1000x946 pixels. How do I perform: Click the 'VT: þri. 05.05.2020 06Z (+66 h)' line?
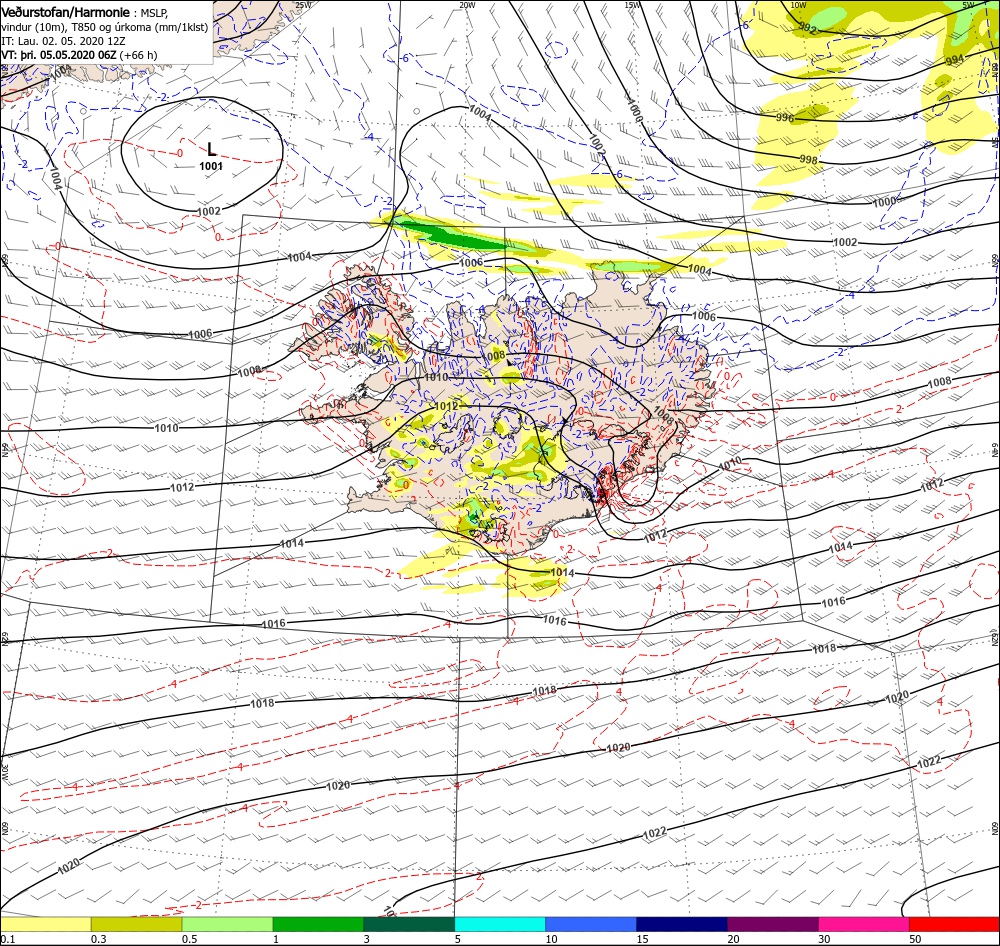coord(79,55)
